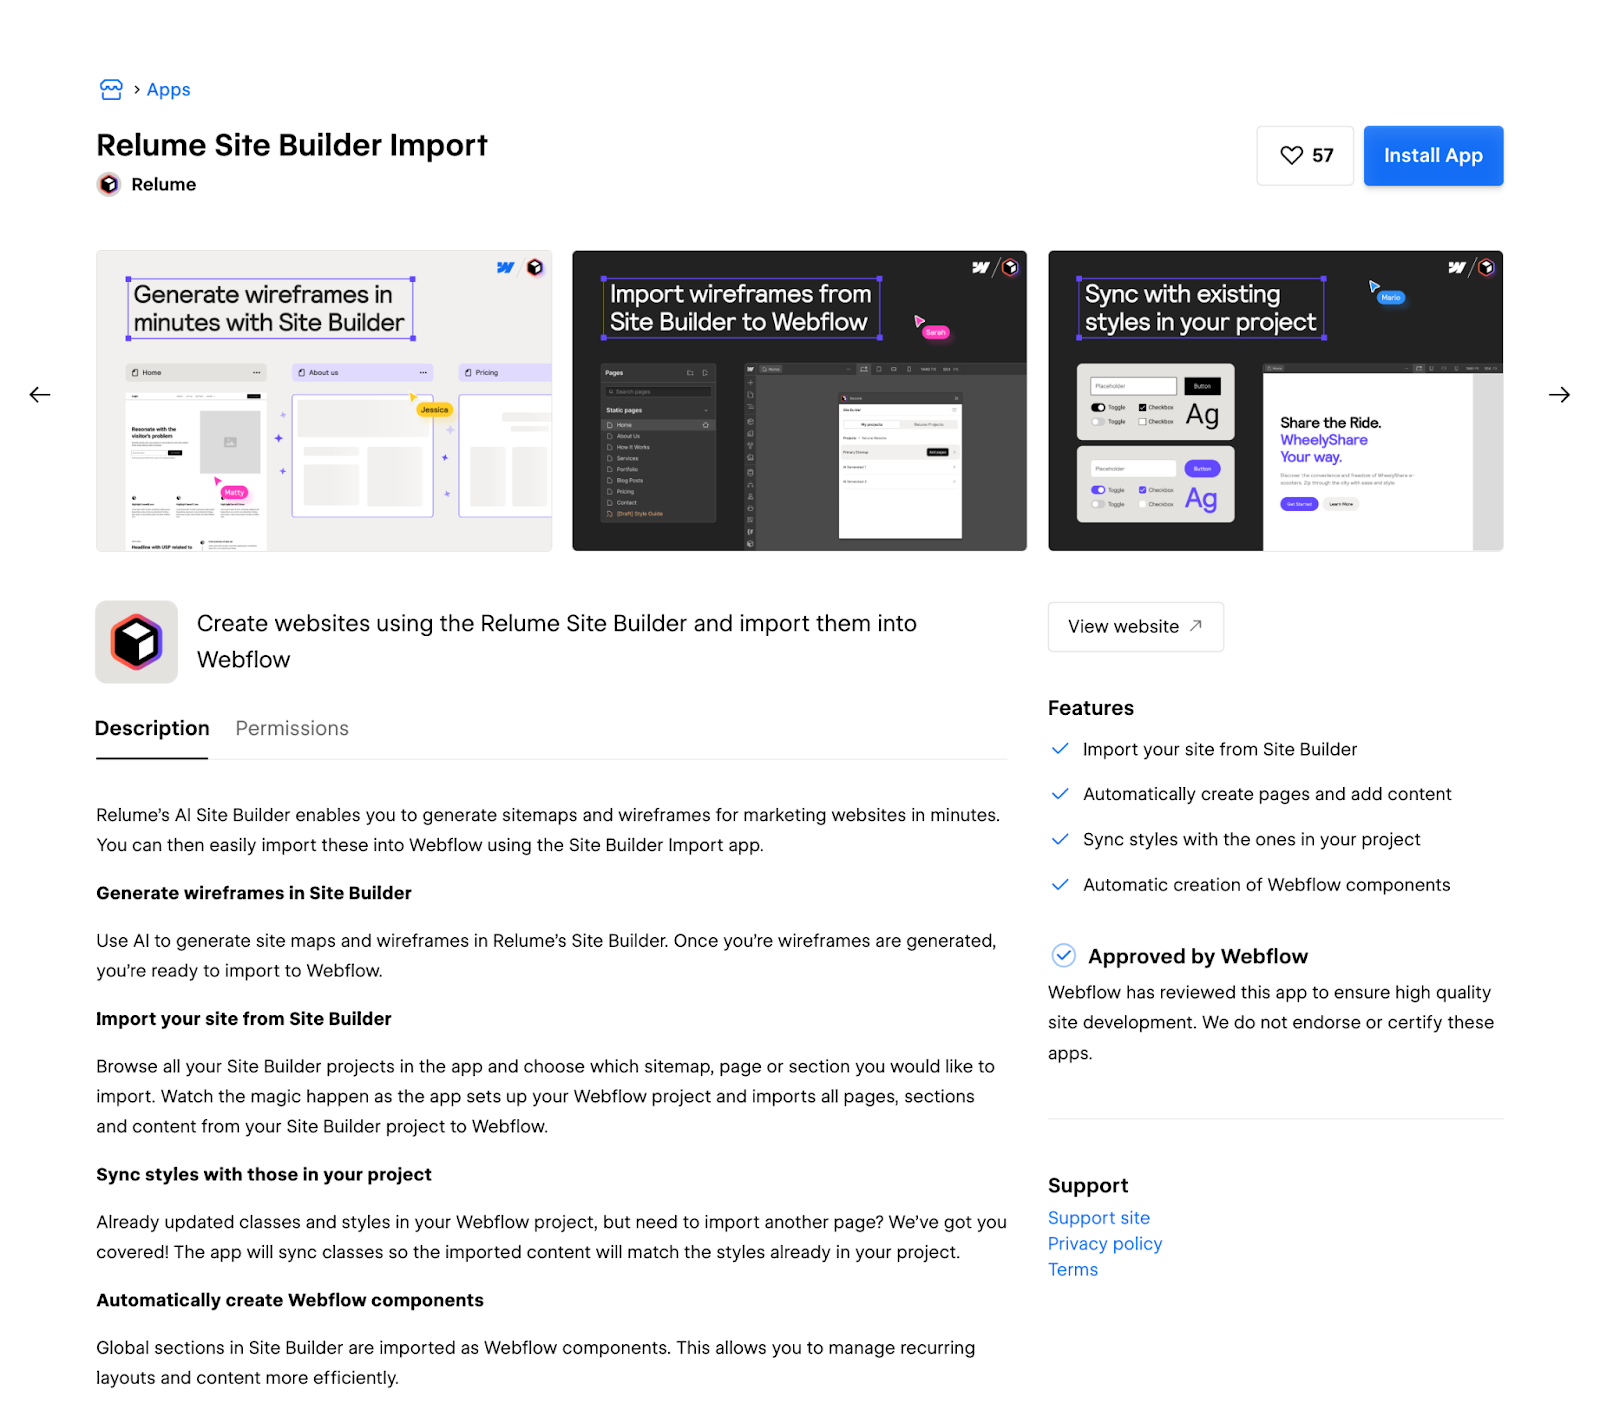Open the Terms link

1073,1270
